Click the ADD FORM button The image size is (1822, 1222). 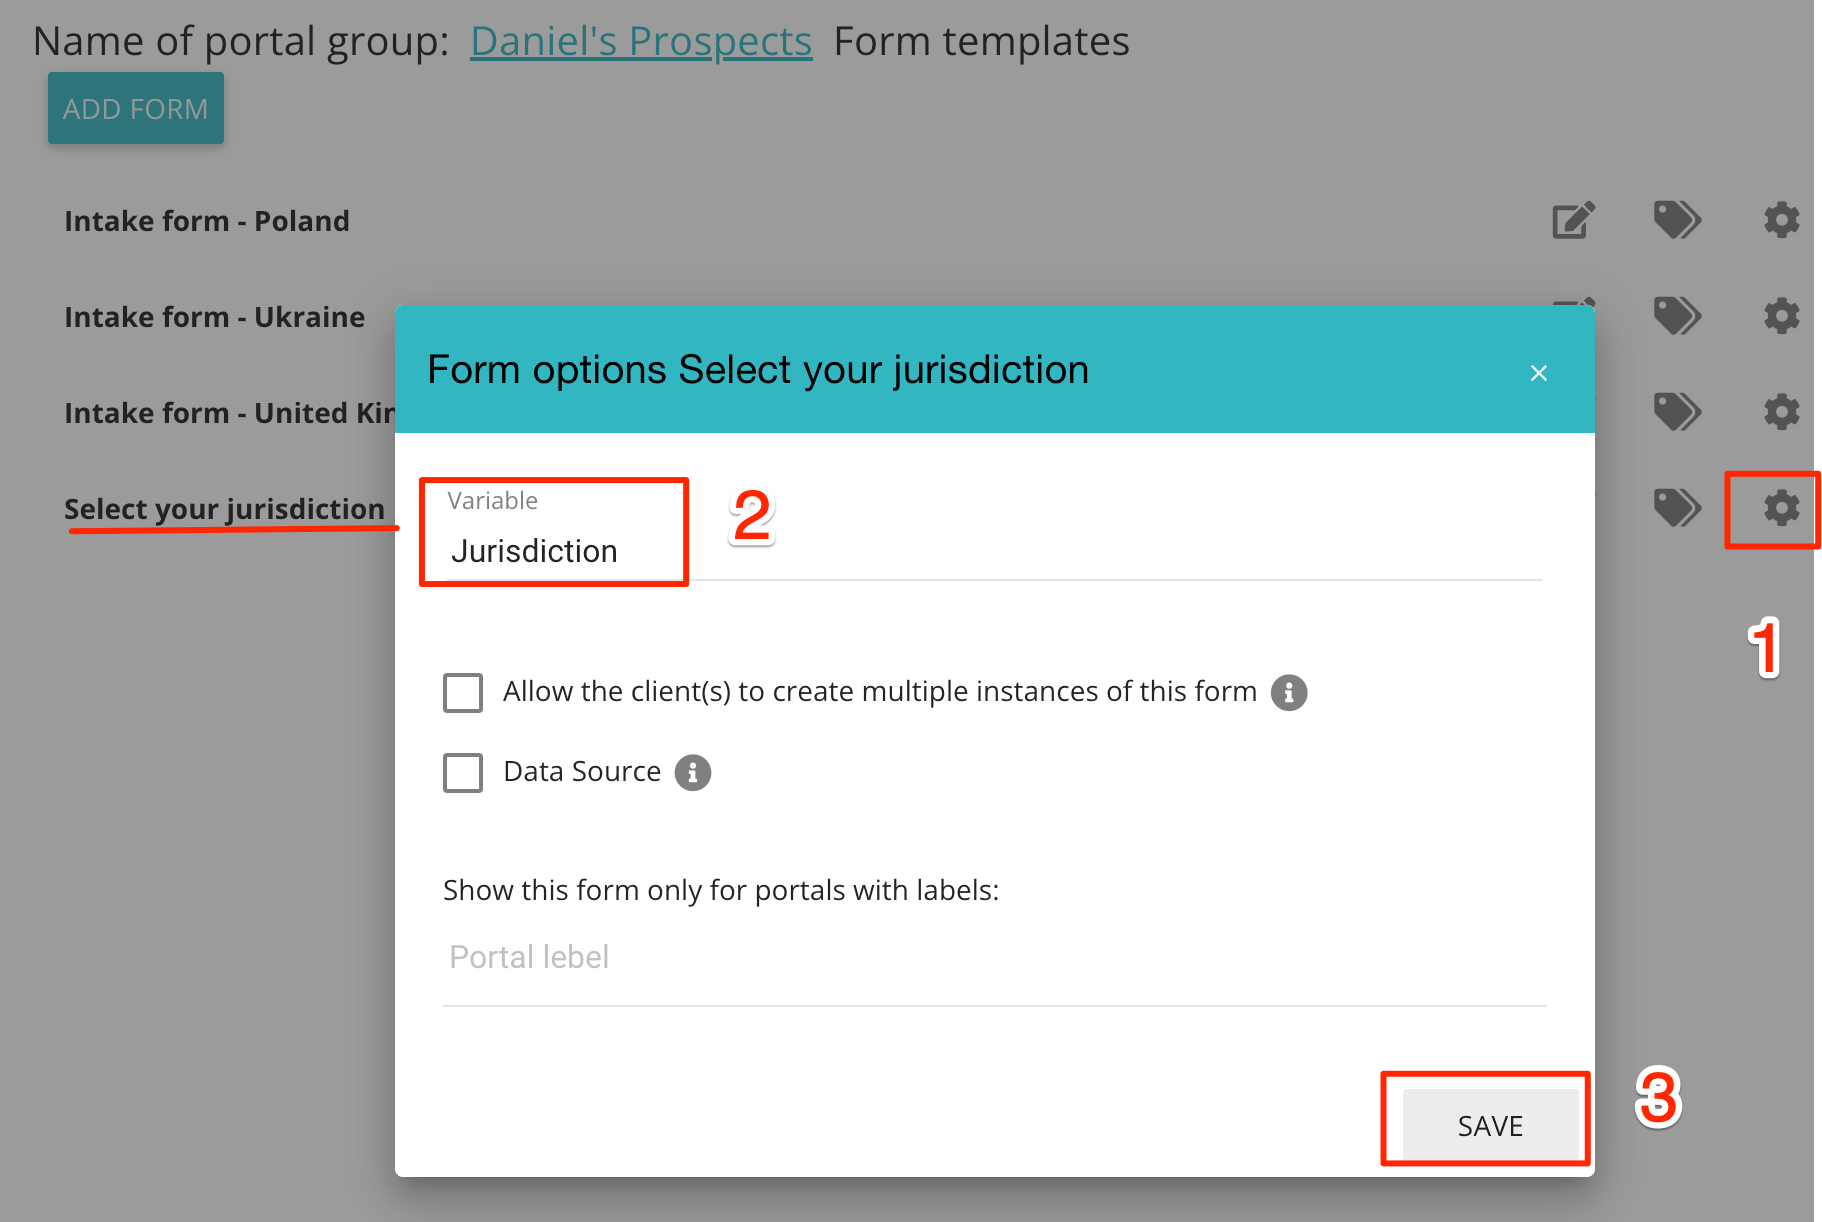coord(136,108)
